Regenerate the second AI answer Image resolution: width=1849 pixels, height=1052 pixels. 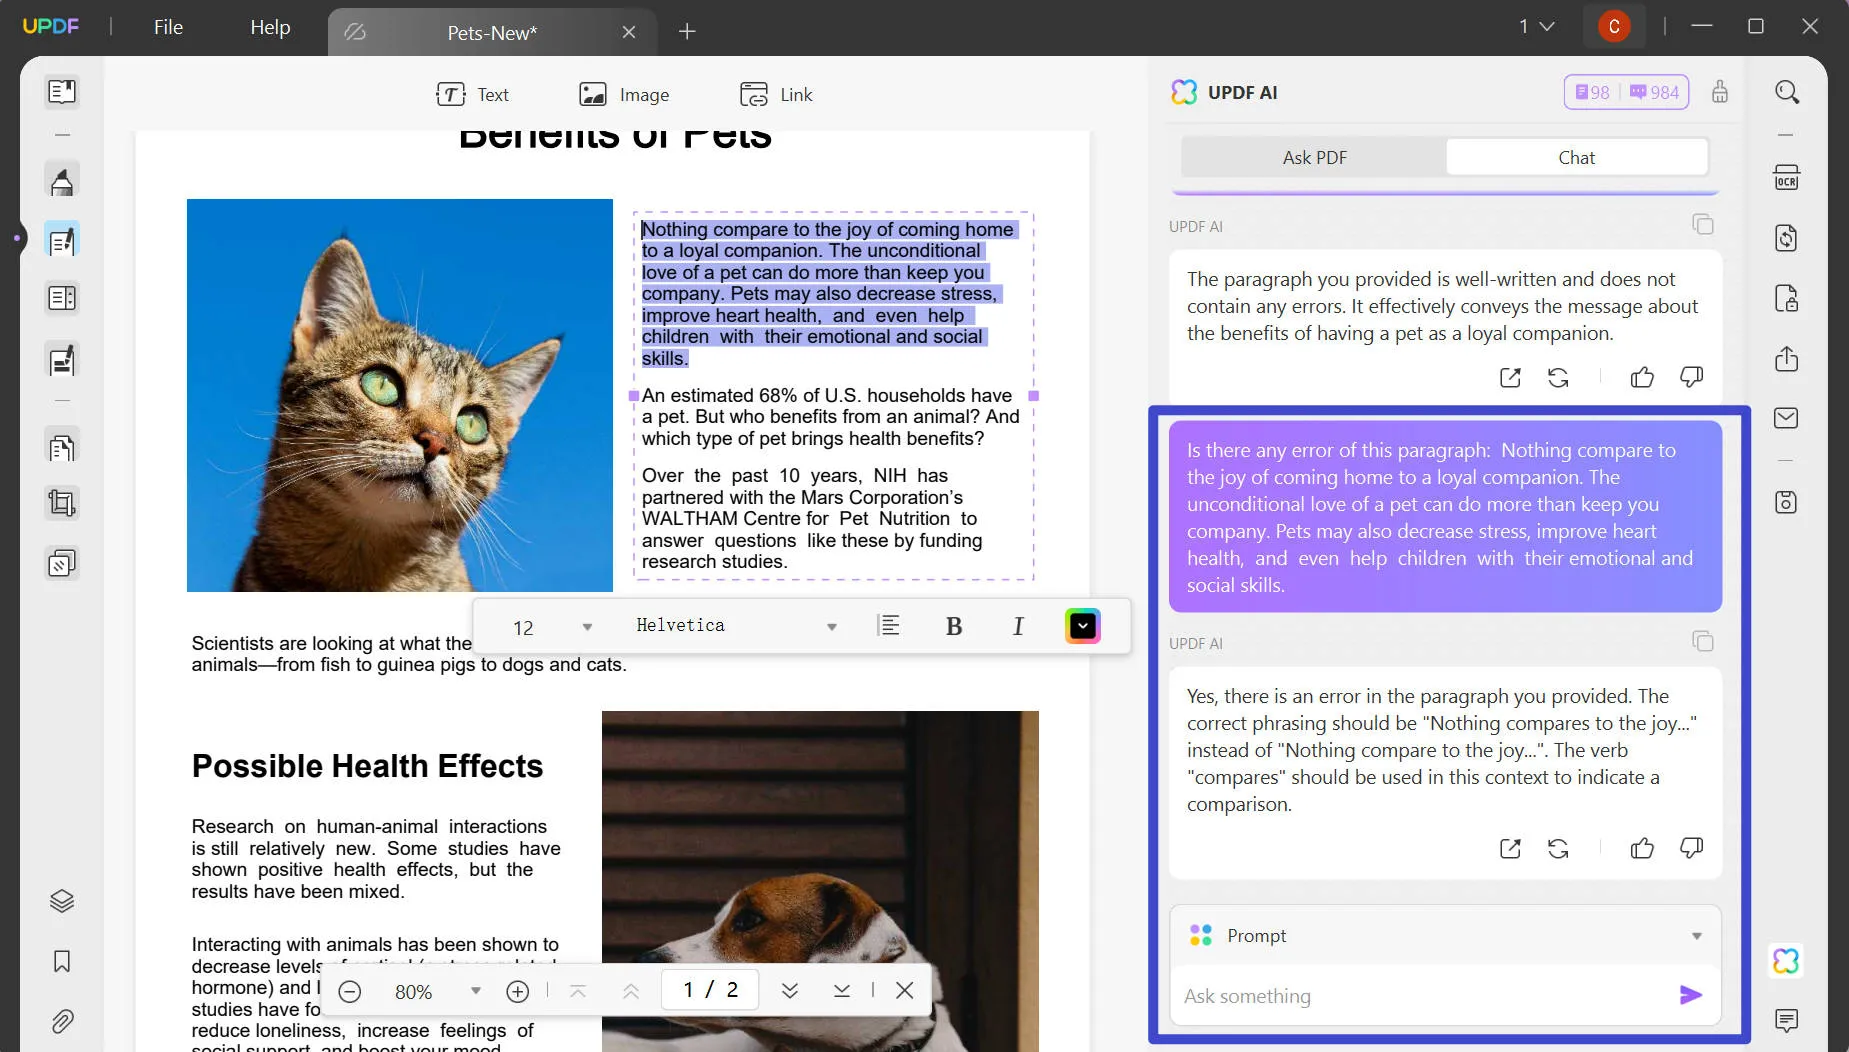(x=1558, y=848)
